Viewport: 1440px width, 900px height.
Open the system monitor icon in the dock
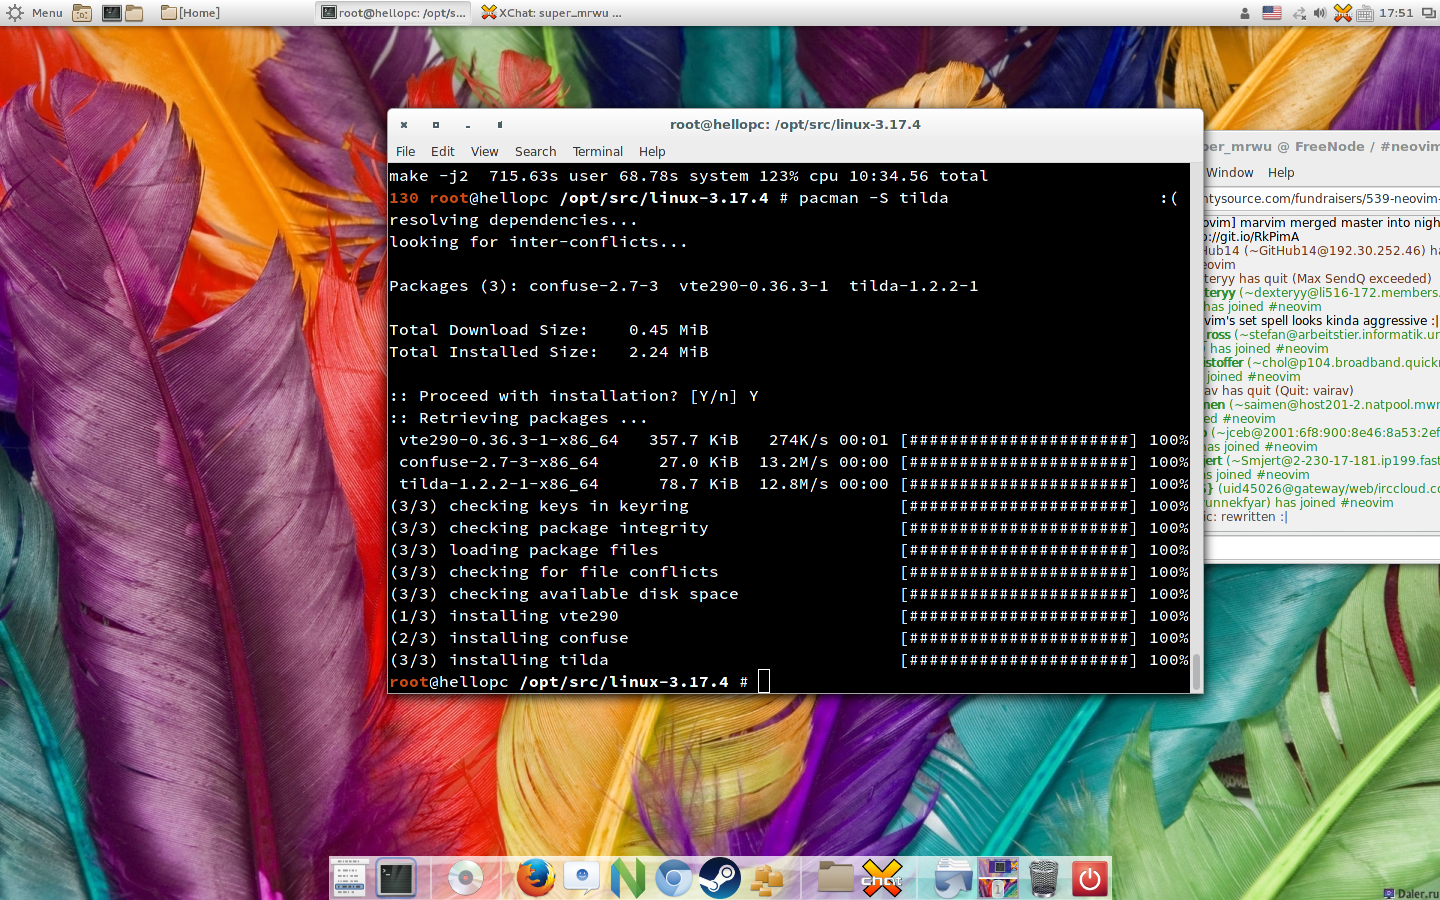pos(349,878)
